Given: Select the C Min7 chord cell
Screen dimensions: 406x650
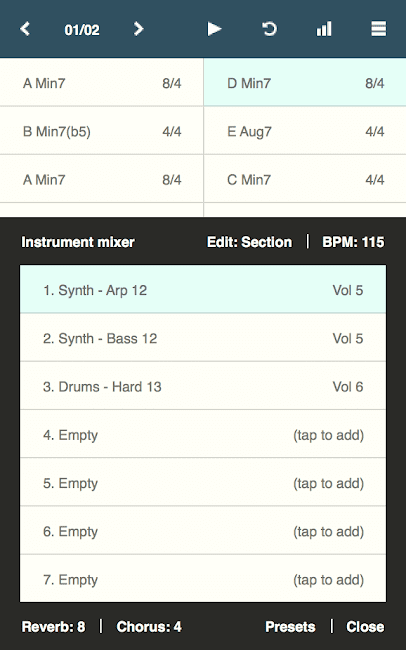Looking at the screenshot, I should point(305,179).
